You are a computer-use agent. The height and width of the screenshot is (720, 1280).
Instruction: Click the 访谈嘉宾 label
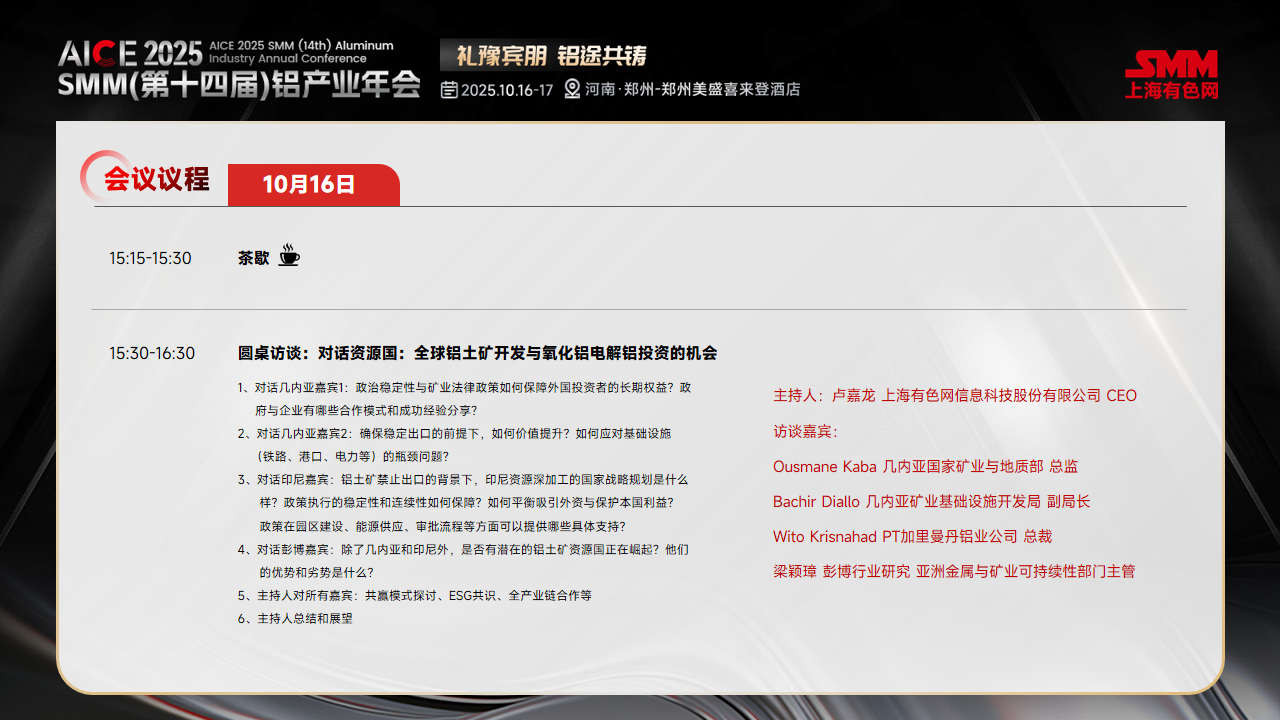(x=805, y=432)
